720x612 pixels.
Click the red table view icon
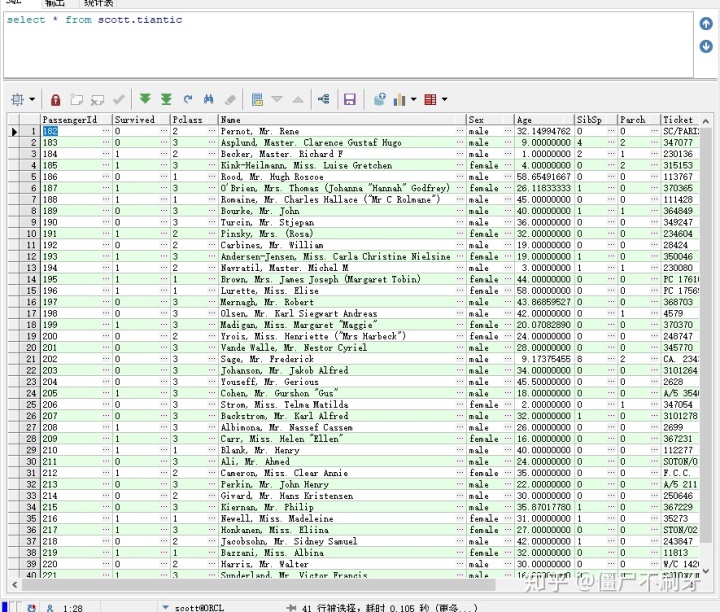430,99
